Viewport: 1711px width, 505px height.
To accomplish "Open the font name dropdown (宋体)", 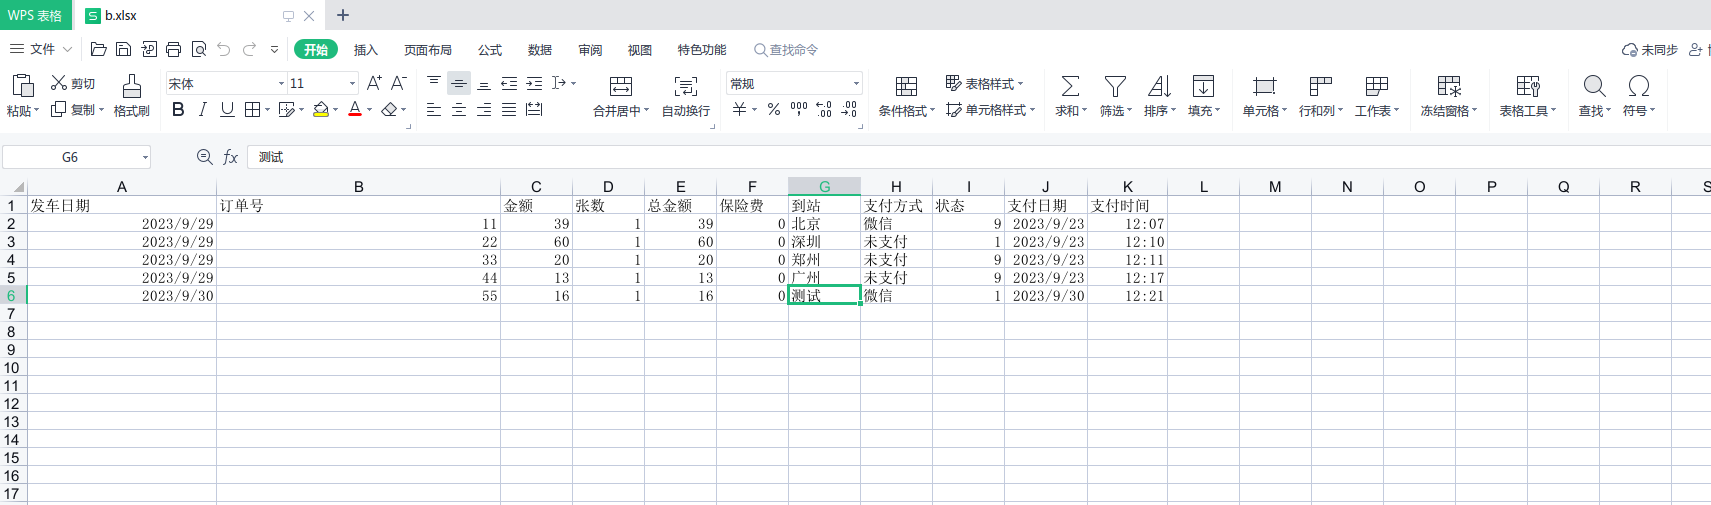I will click(x=281, y=84).
